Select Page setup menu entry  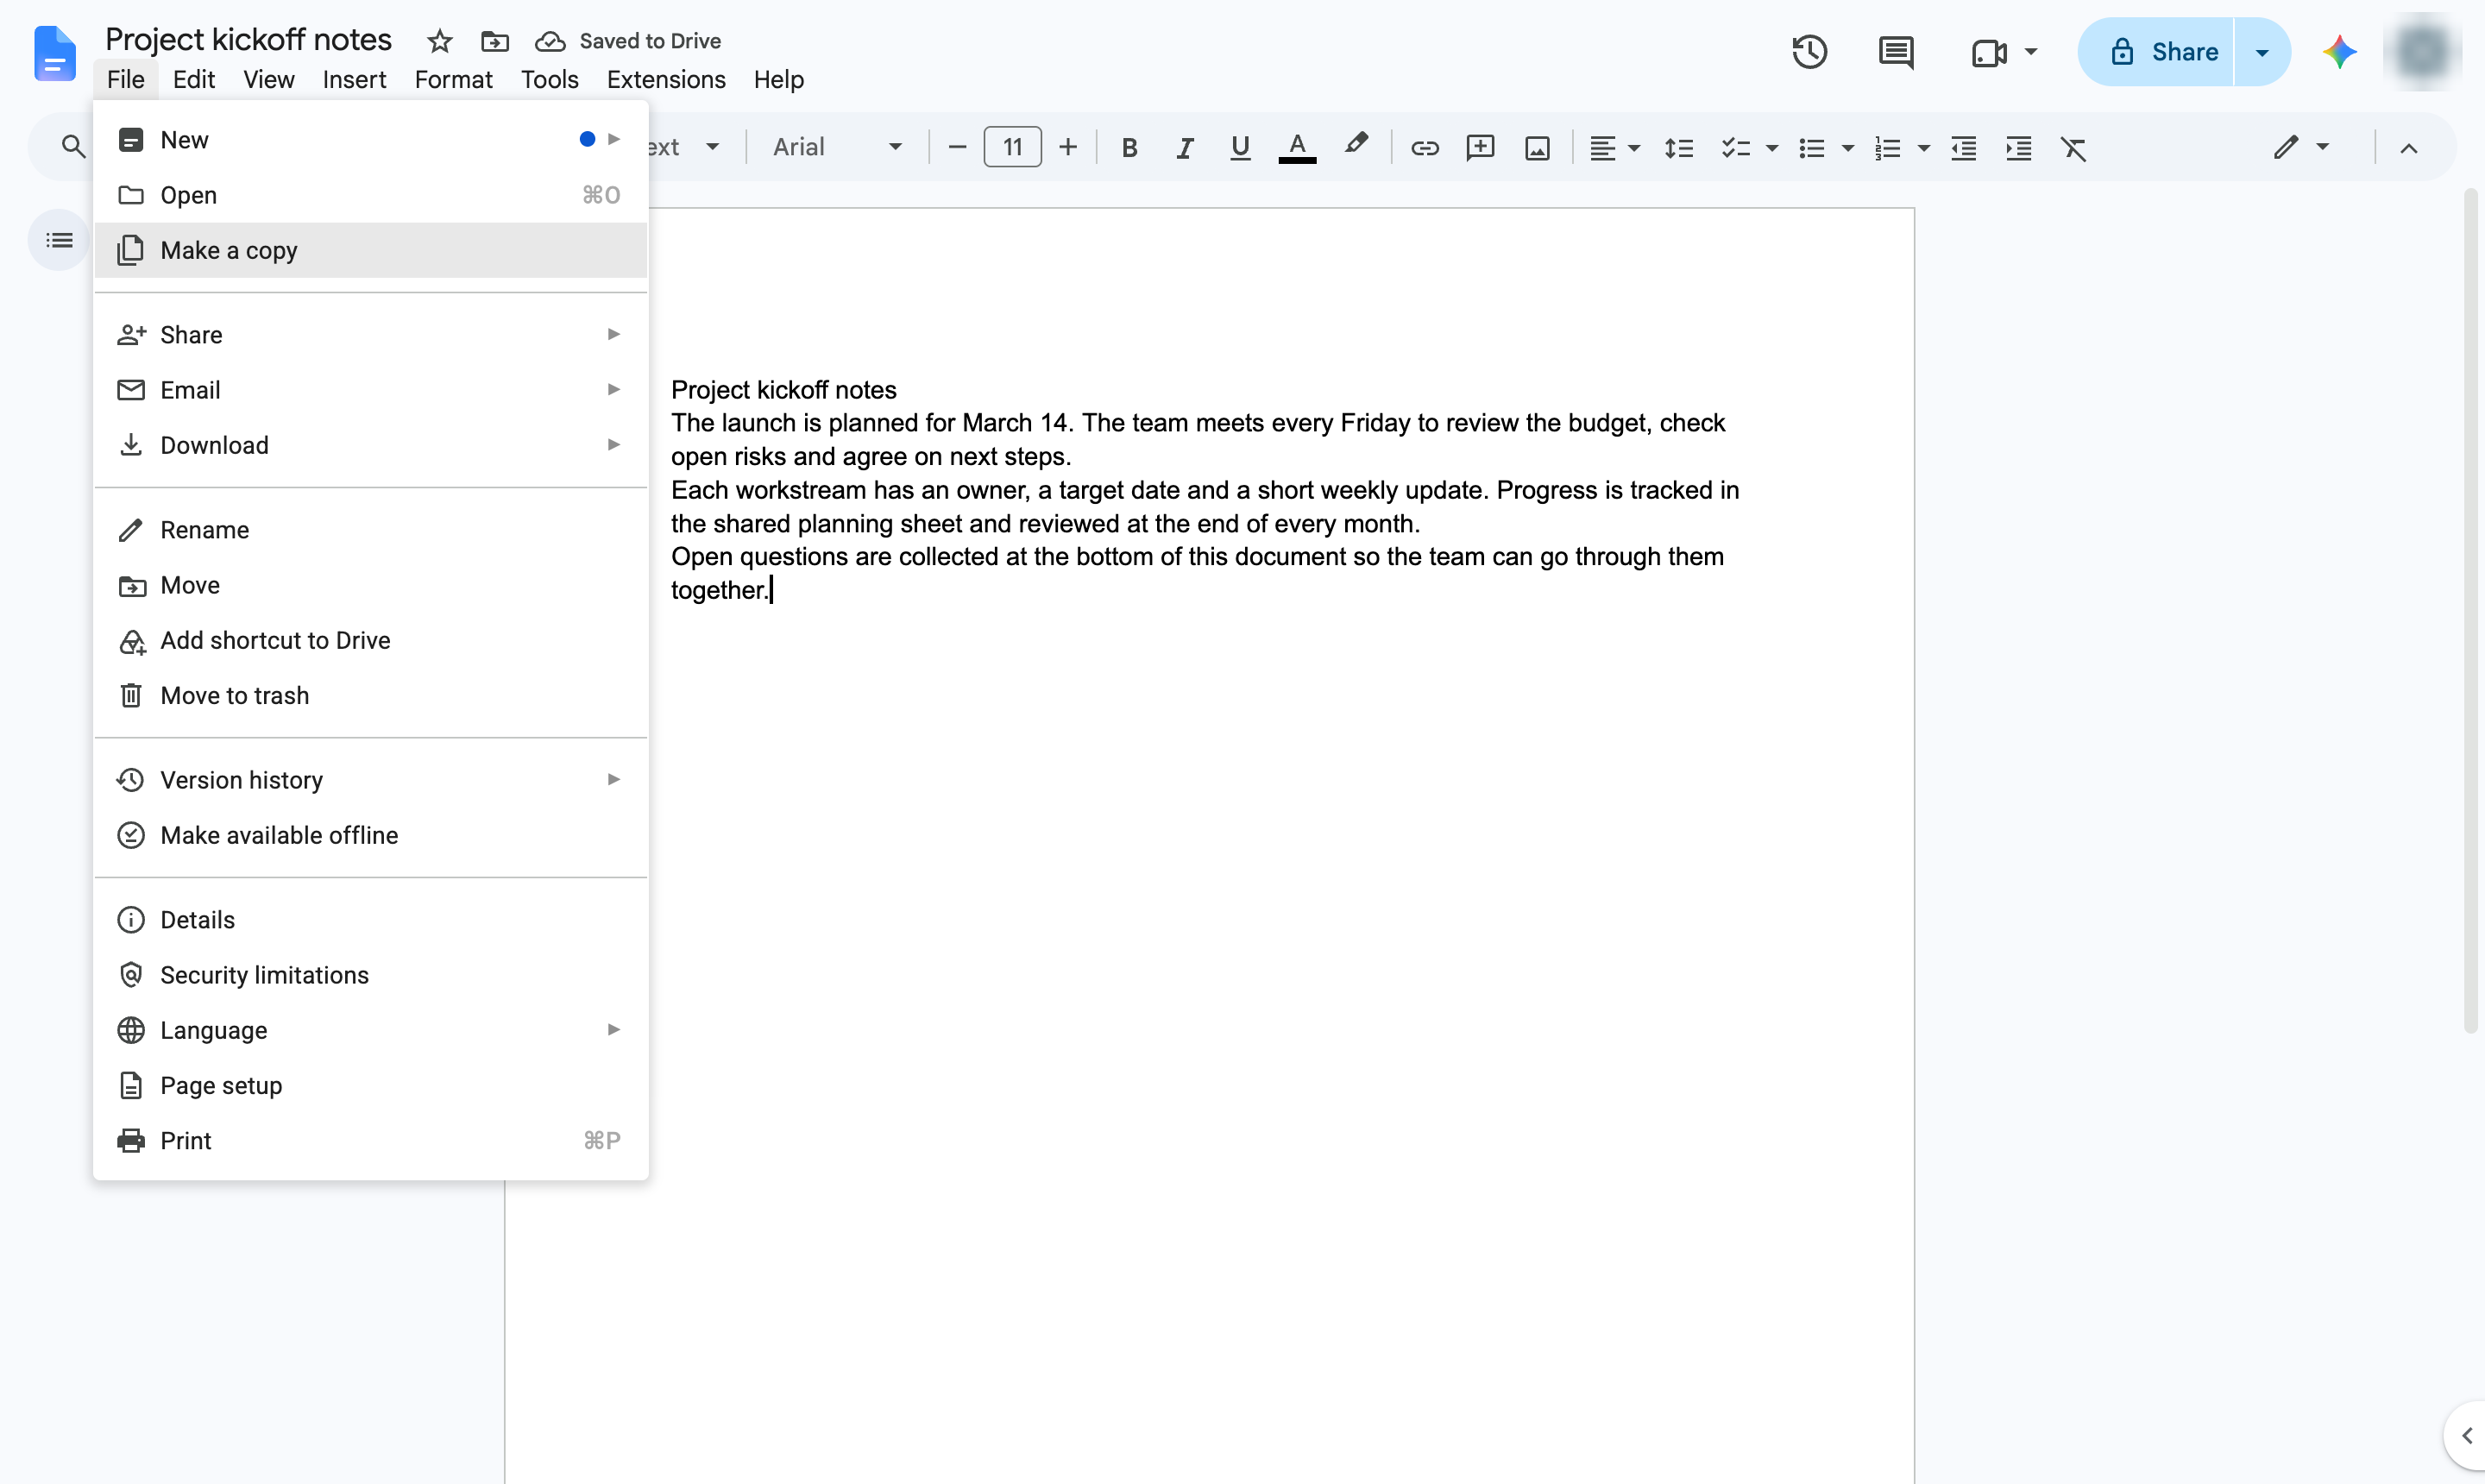tap(371, 1085)
